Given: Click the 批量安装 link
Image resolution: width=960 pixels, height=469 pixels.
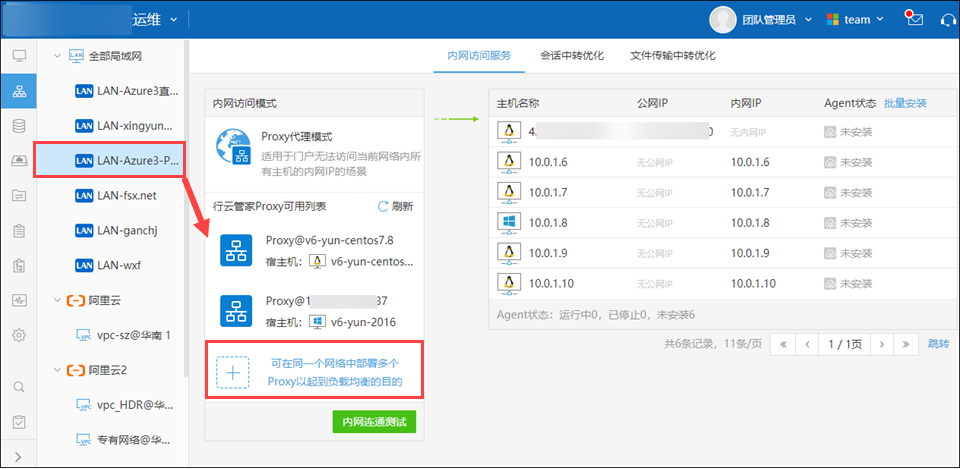Looking at the screenshot, I should click(905, 103).
